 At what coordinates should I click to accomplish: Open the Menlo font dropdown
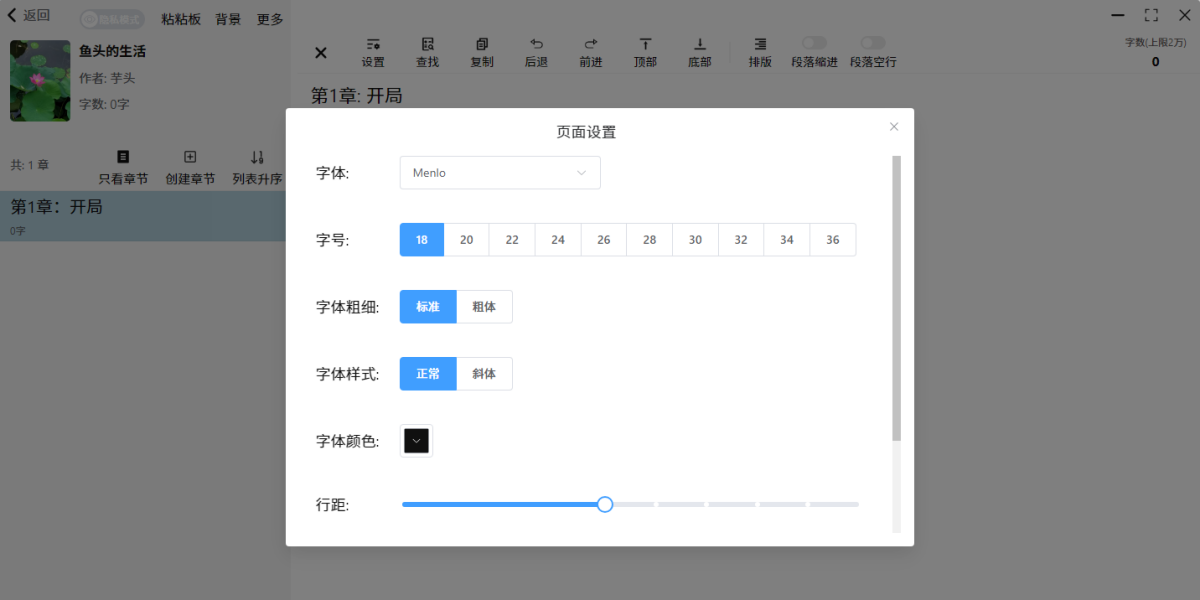coord(500,173)
